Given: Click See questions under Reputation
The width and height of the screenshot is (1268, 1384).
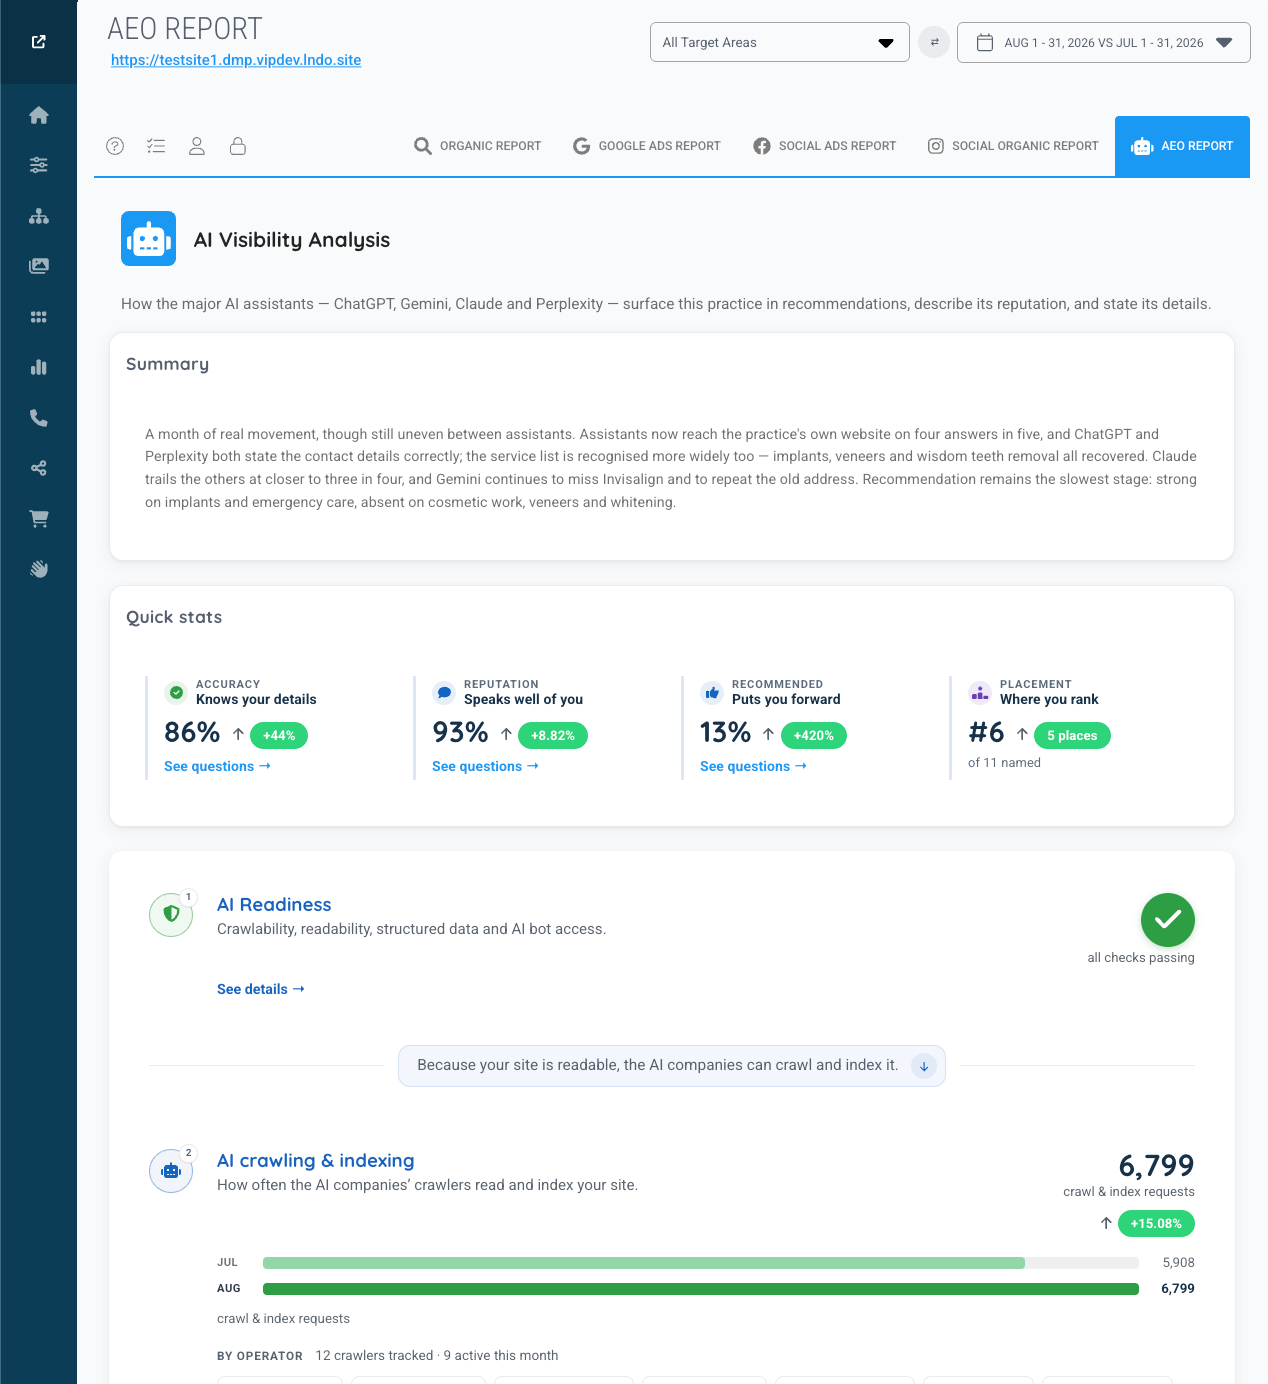Looking at the screenshot, I should point(485,766).
